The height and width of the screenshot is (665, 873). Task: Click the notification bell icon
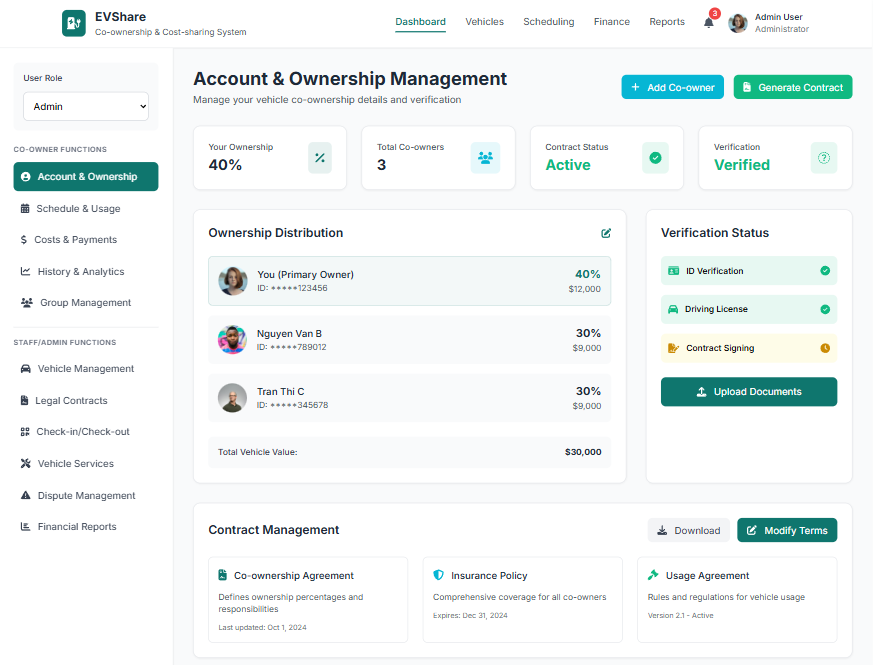click(709, 23)
